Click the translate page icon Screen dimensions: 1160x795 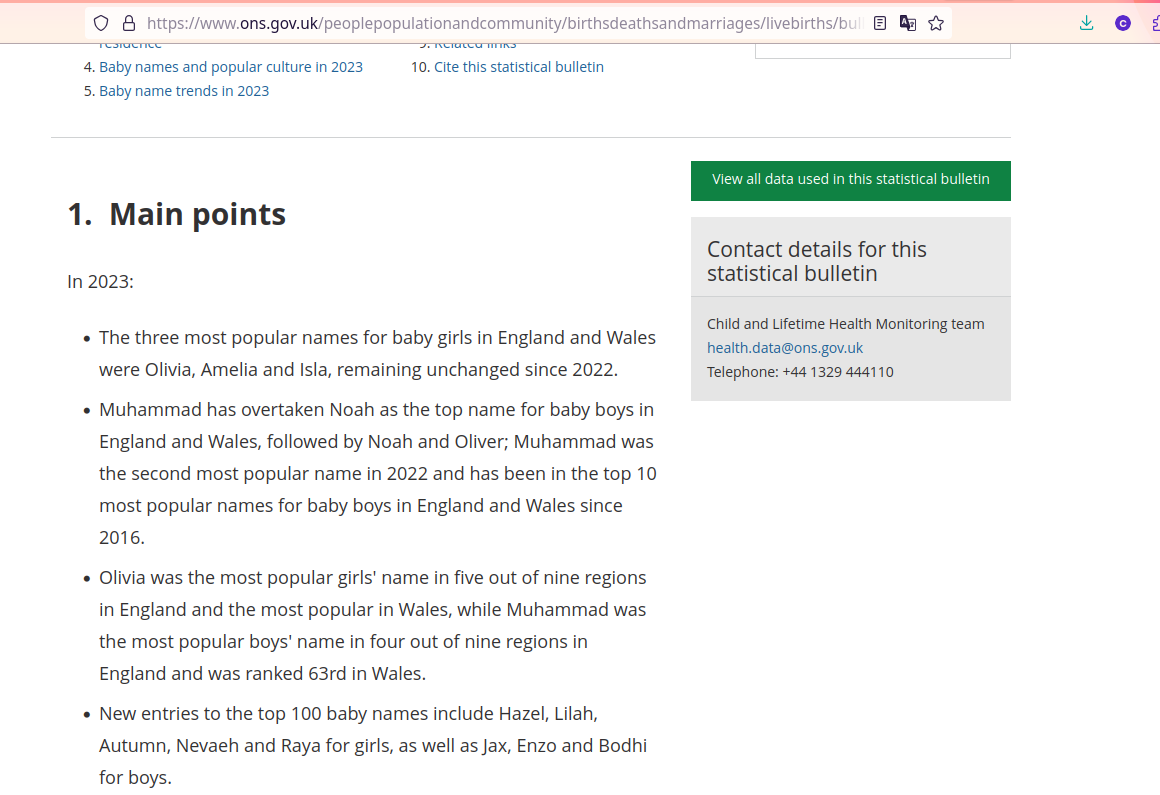point(908,23)
